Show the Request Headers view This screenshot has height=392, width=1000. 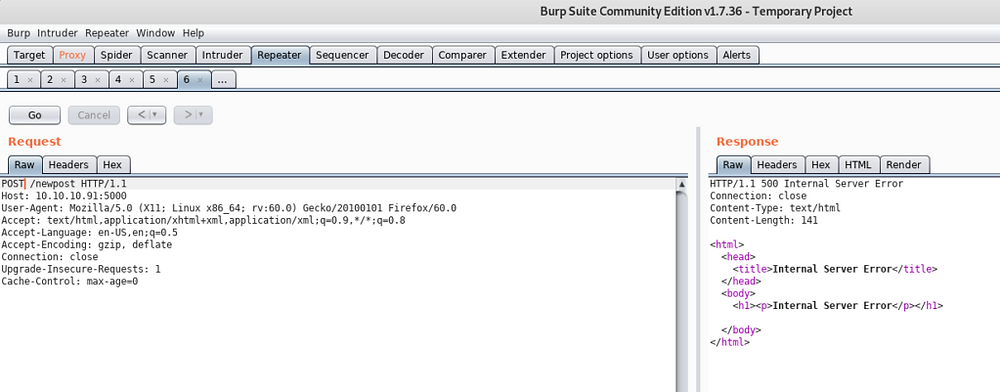[x=69, y=164]
